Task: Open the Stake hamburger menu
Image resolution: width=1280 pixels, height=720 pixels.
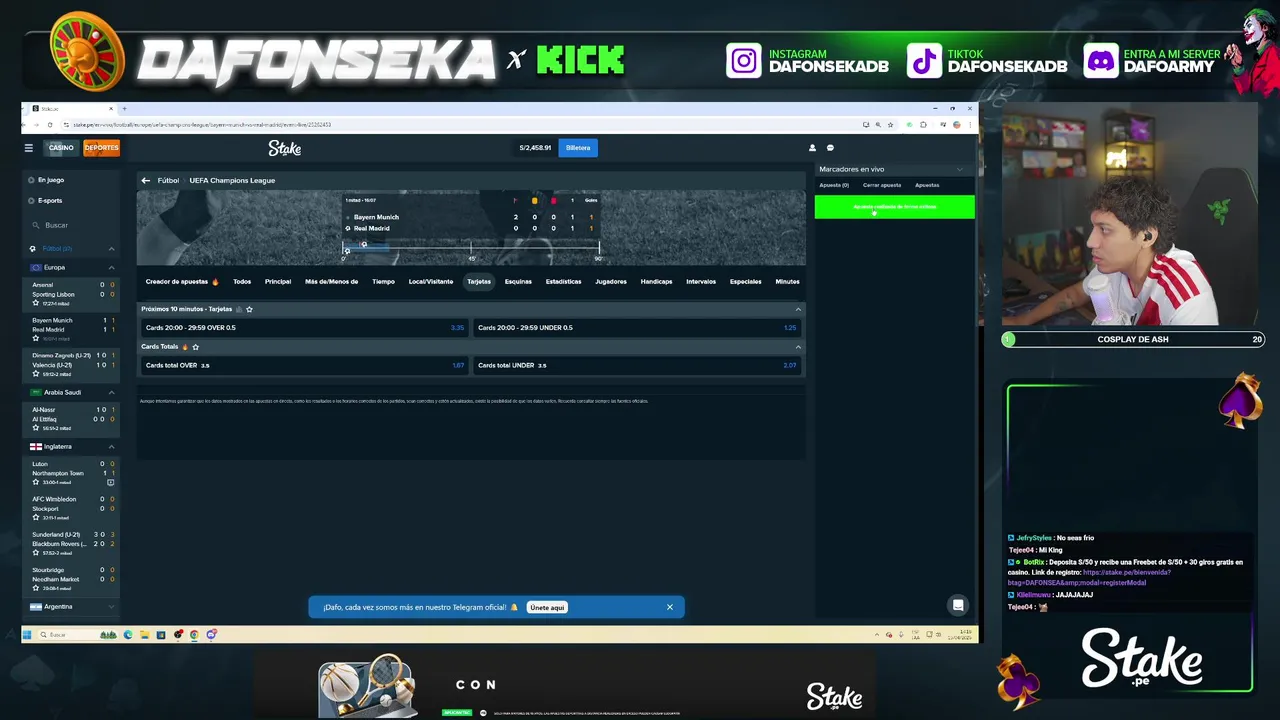Action: (x=29, y=148)
